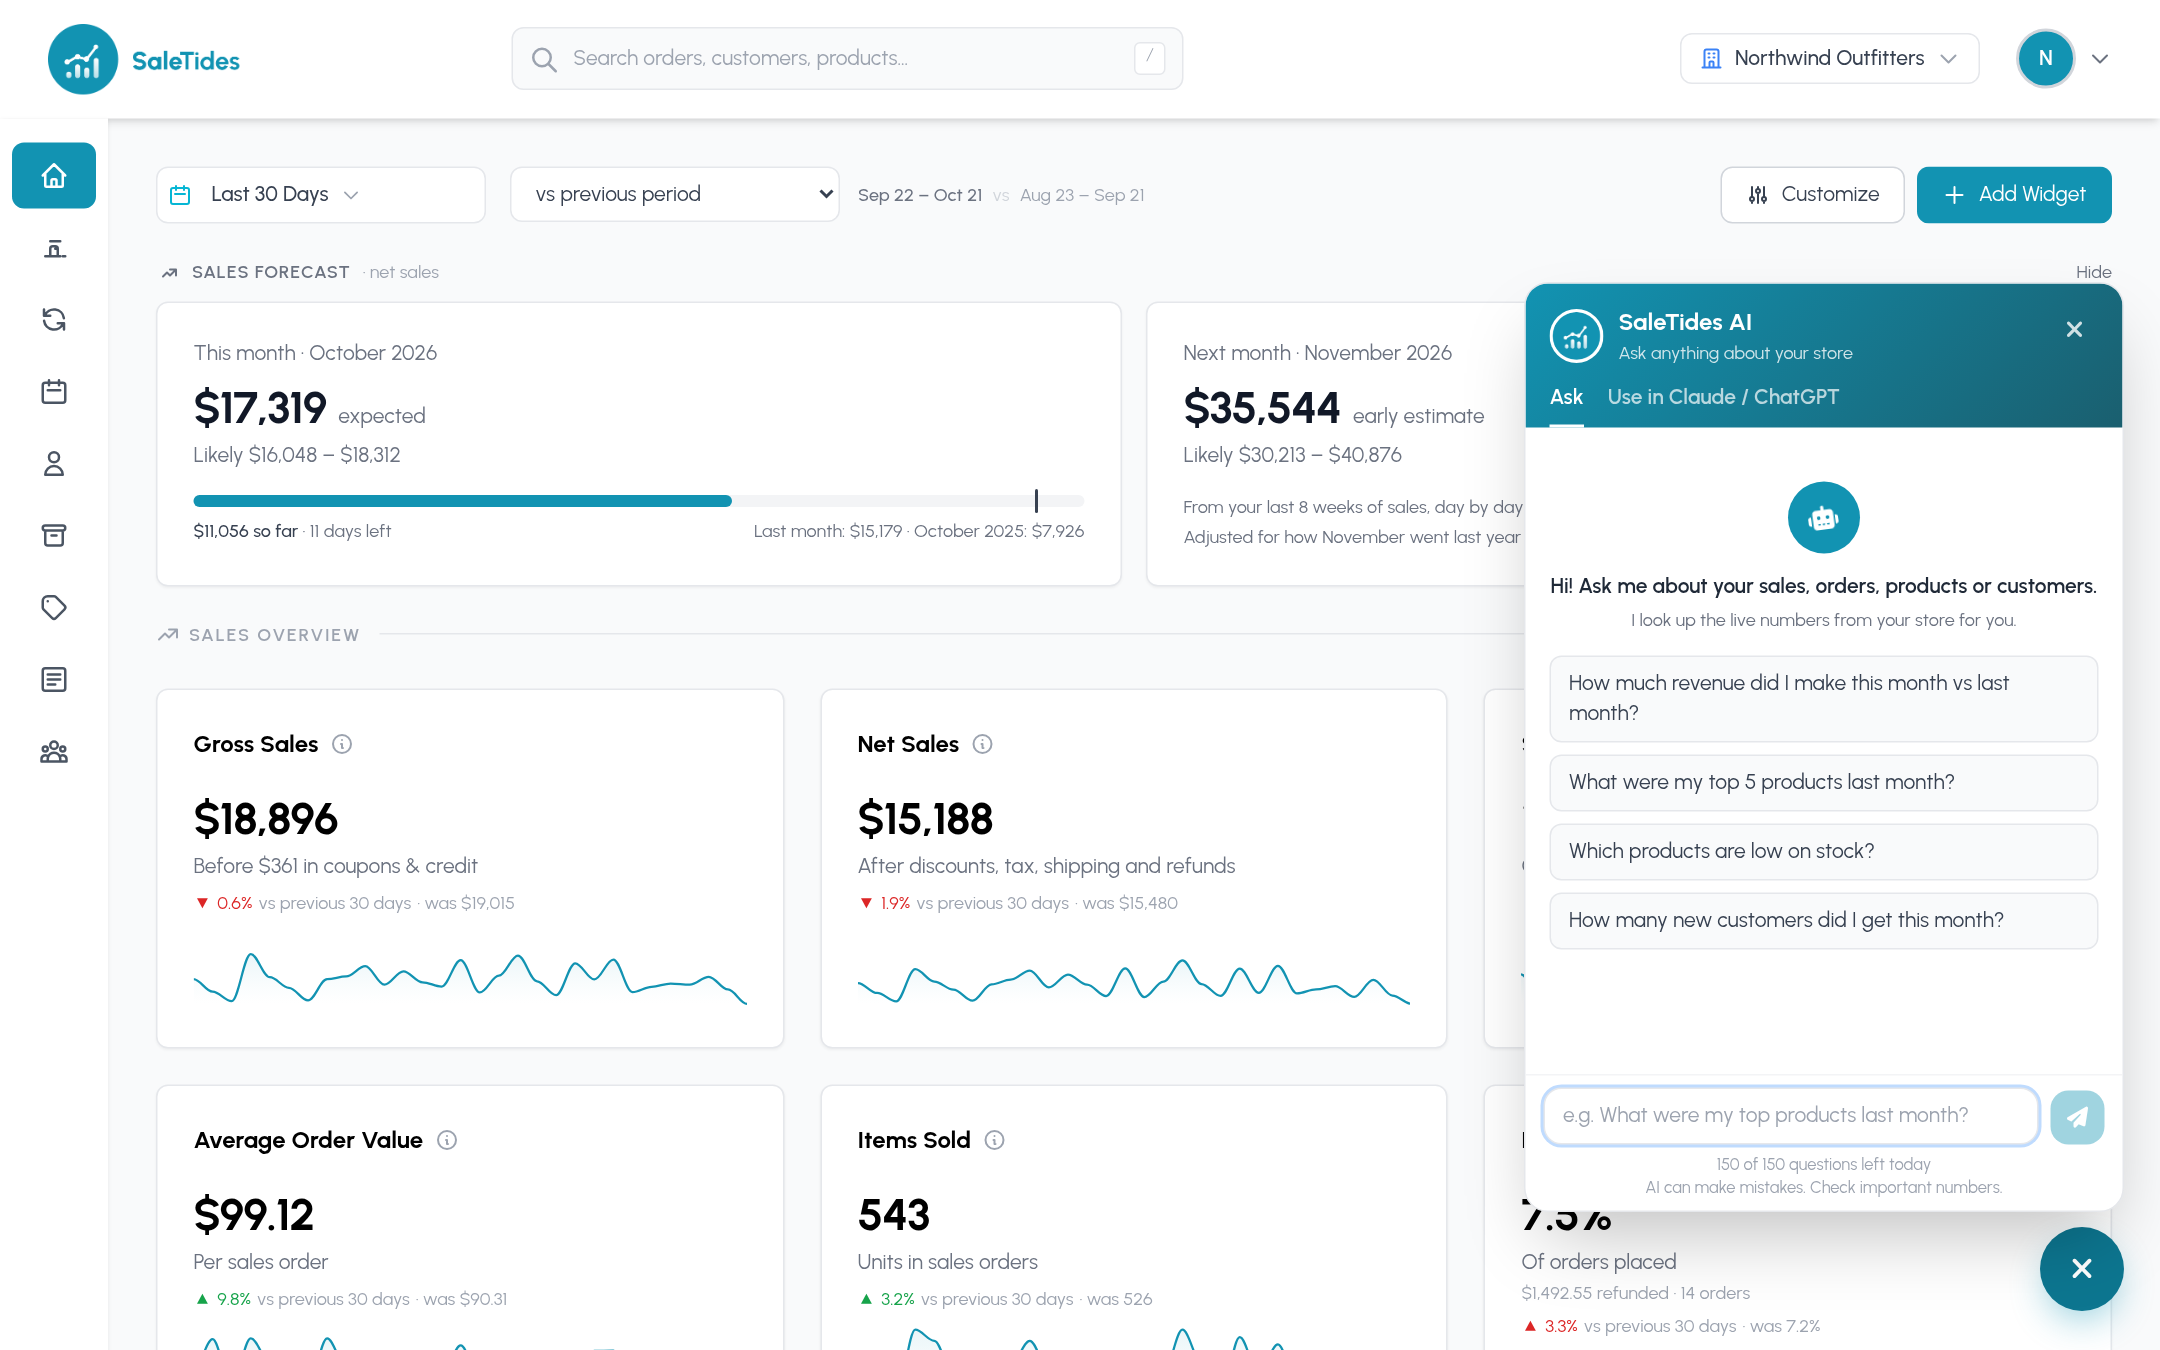Click the Items Sold info icon
Screen dimensions: 2160x1350
coord(994,1140)
